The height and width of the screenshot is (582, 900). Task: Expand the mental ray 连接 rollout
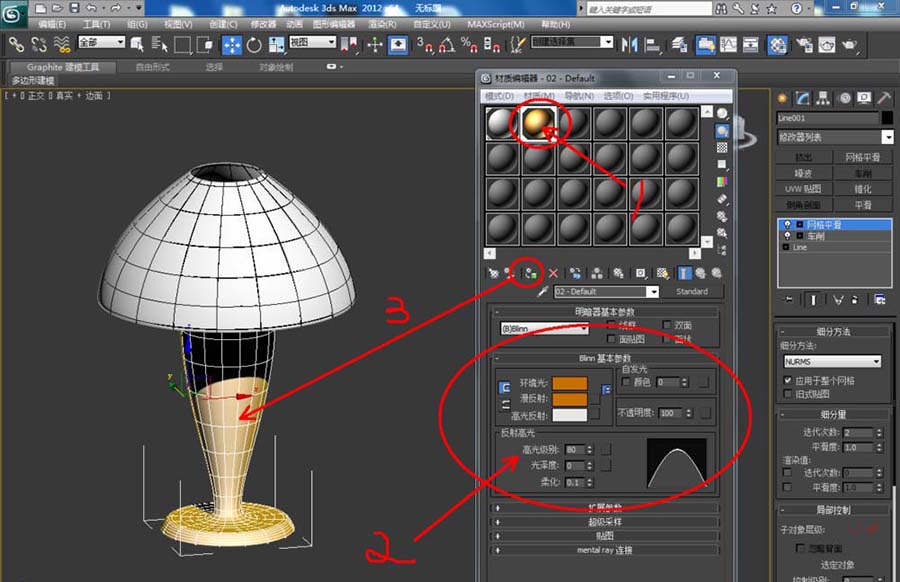pos(605,550)
